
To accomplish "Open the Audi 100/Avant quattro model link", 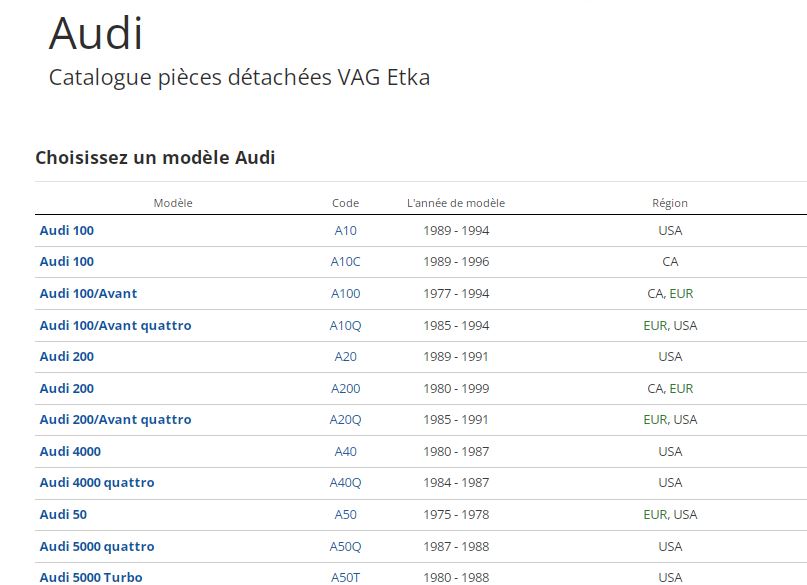I will (115, 325).
